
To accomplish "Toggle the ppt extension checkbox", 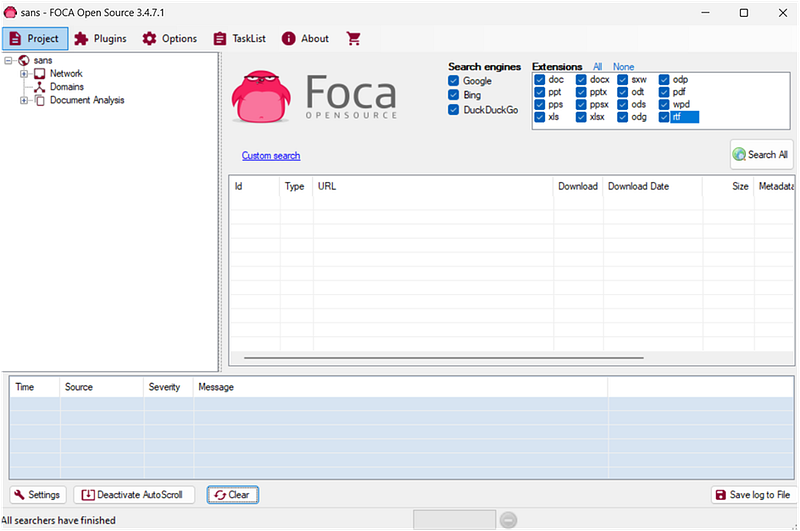I will click(540, 92).
